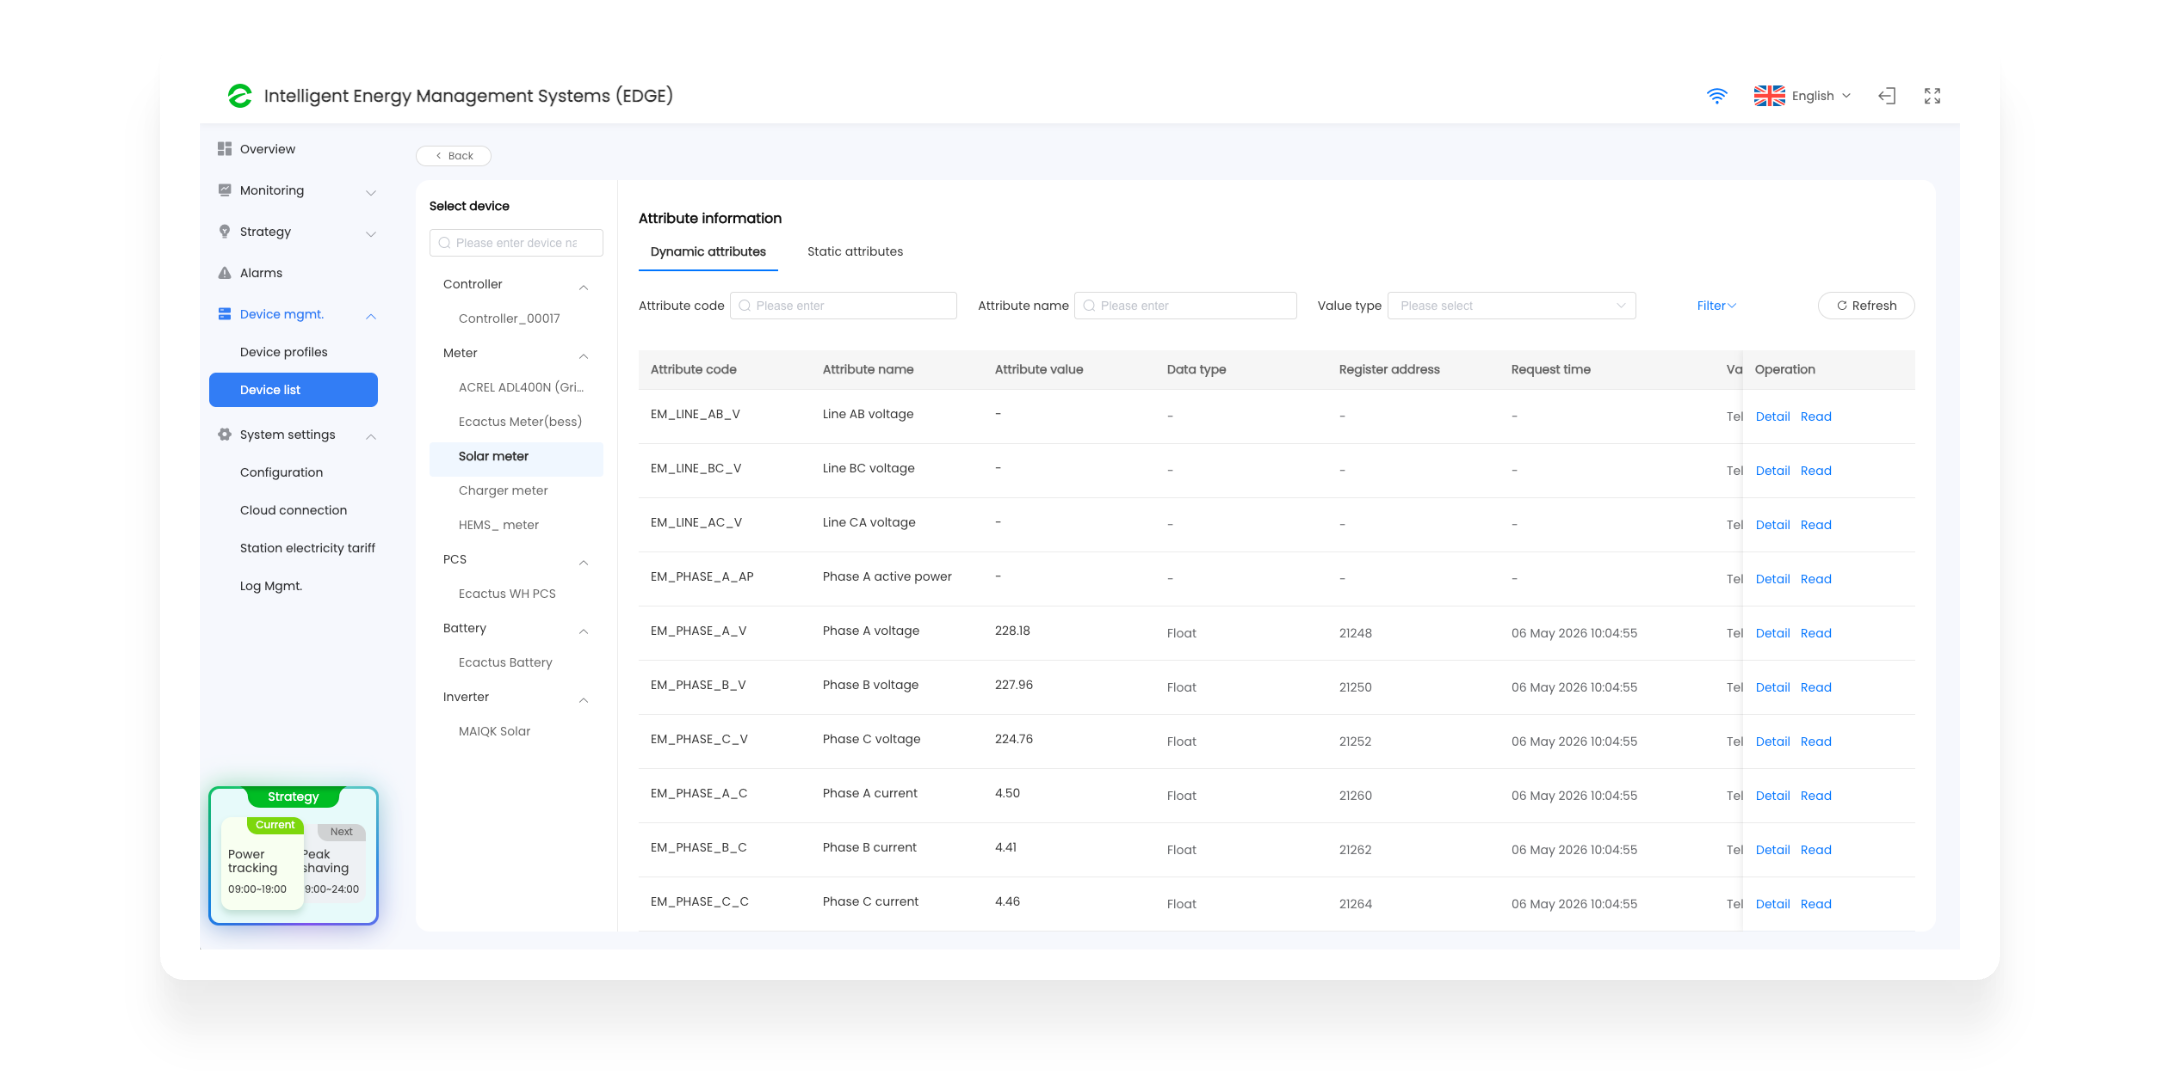Select Ecactus WH PCS device
This screenshot has width=2160, height=1080.
[507, 594]
